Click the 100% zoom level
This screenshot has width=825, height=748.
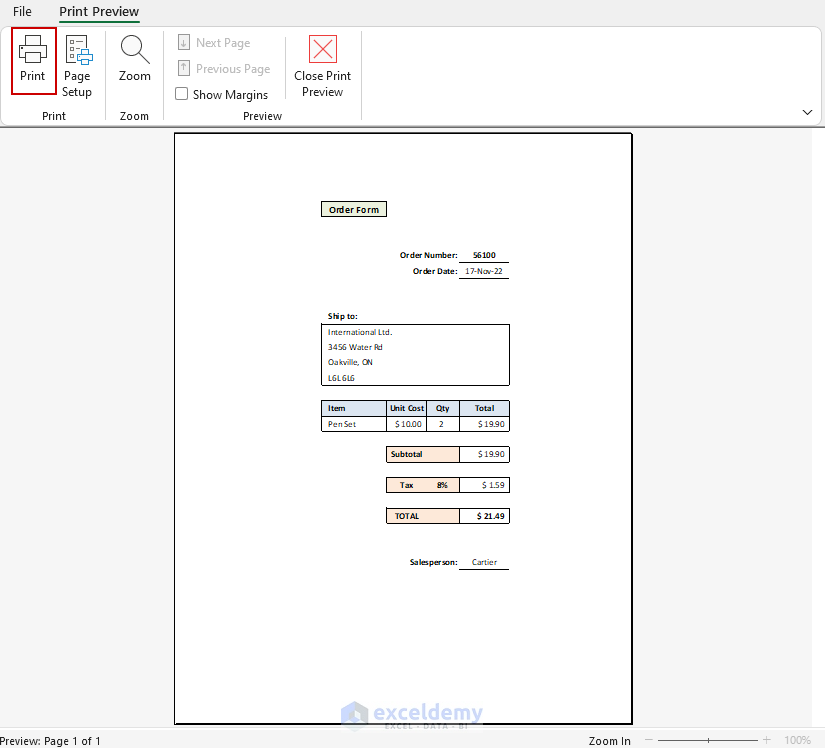(797, 741)
